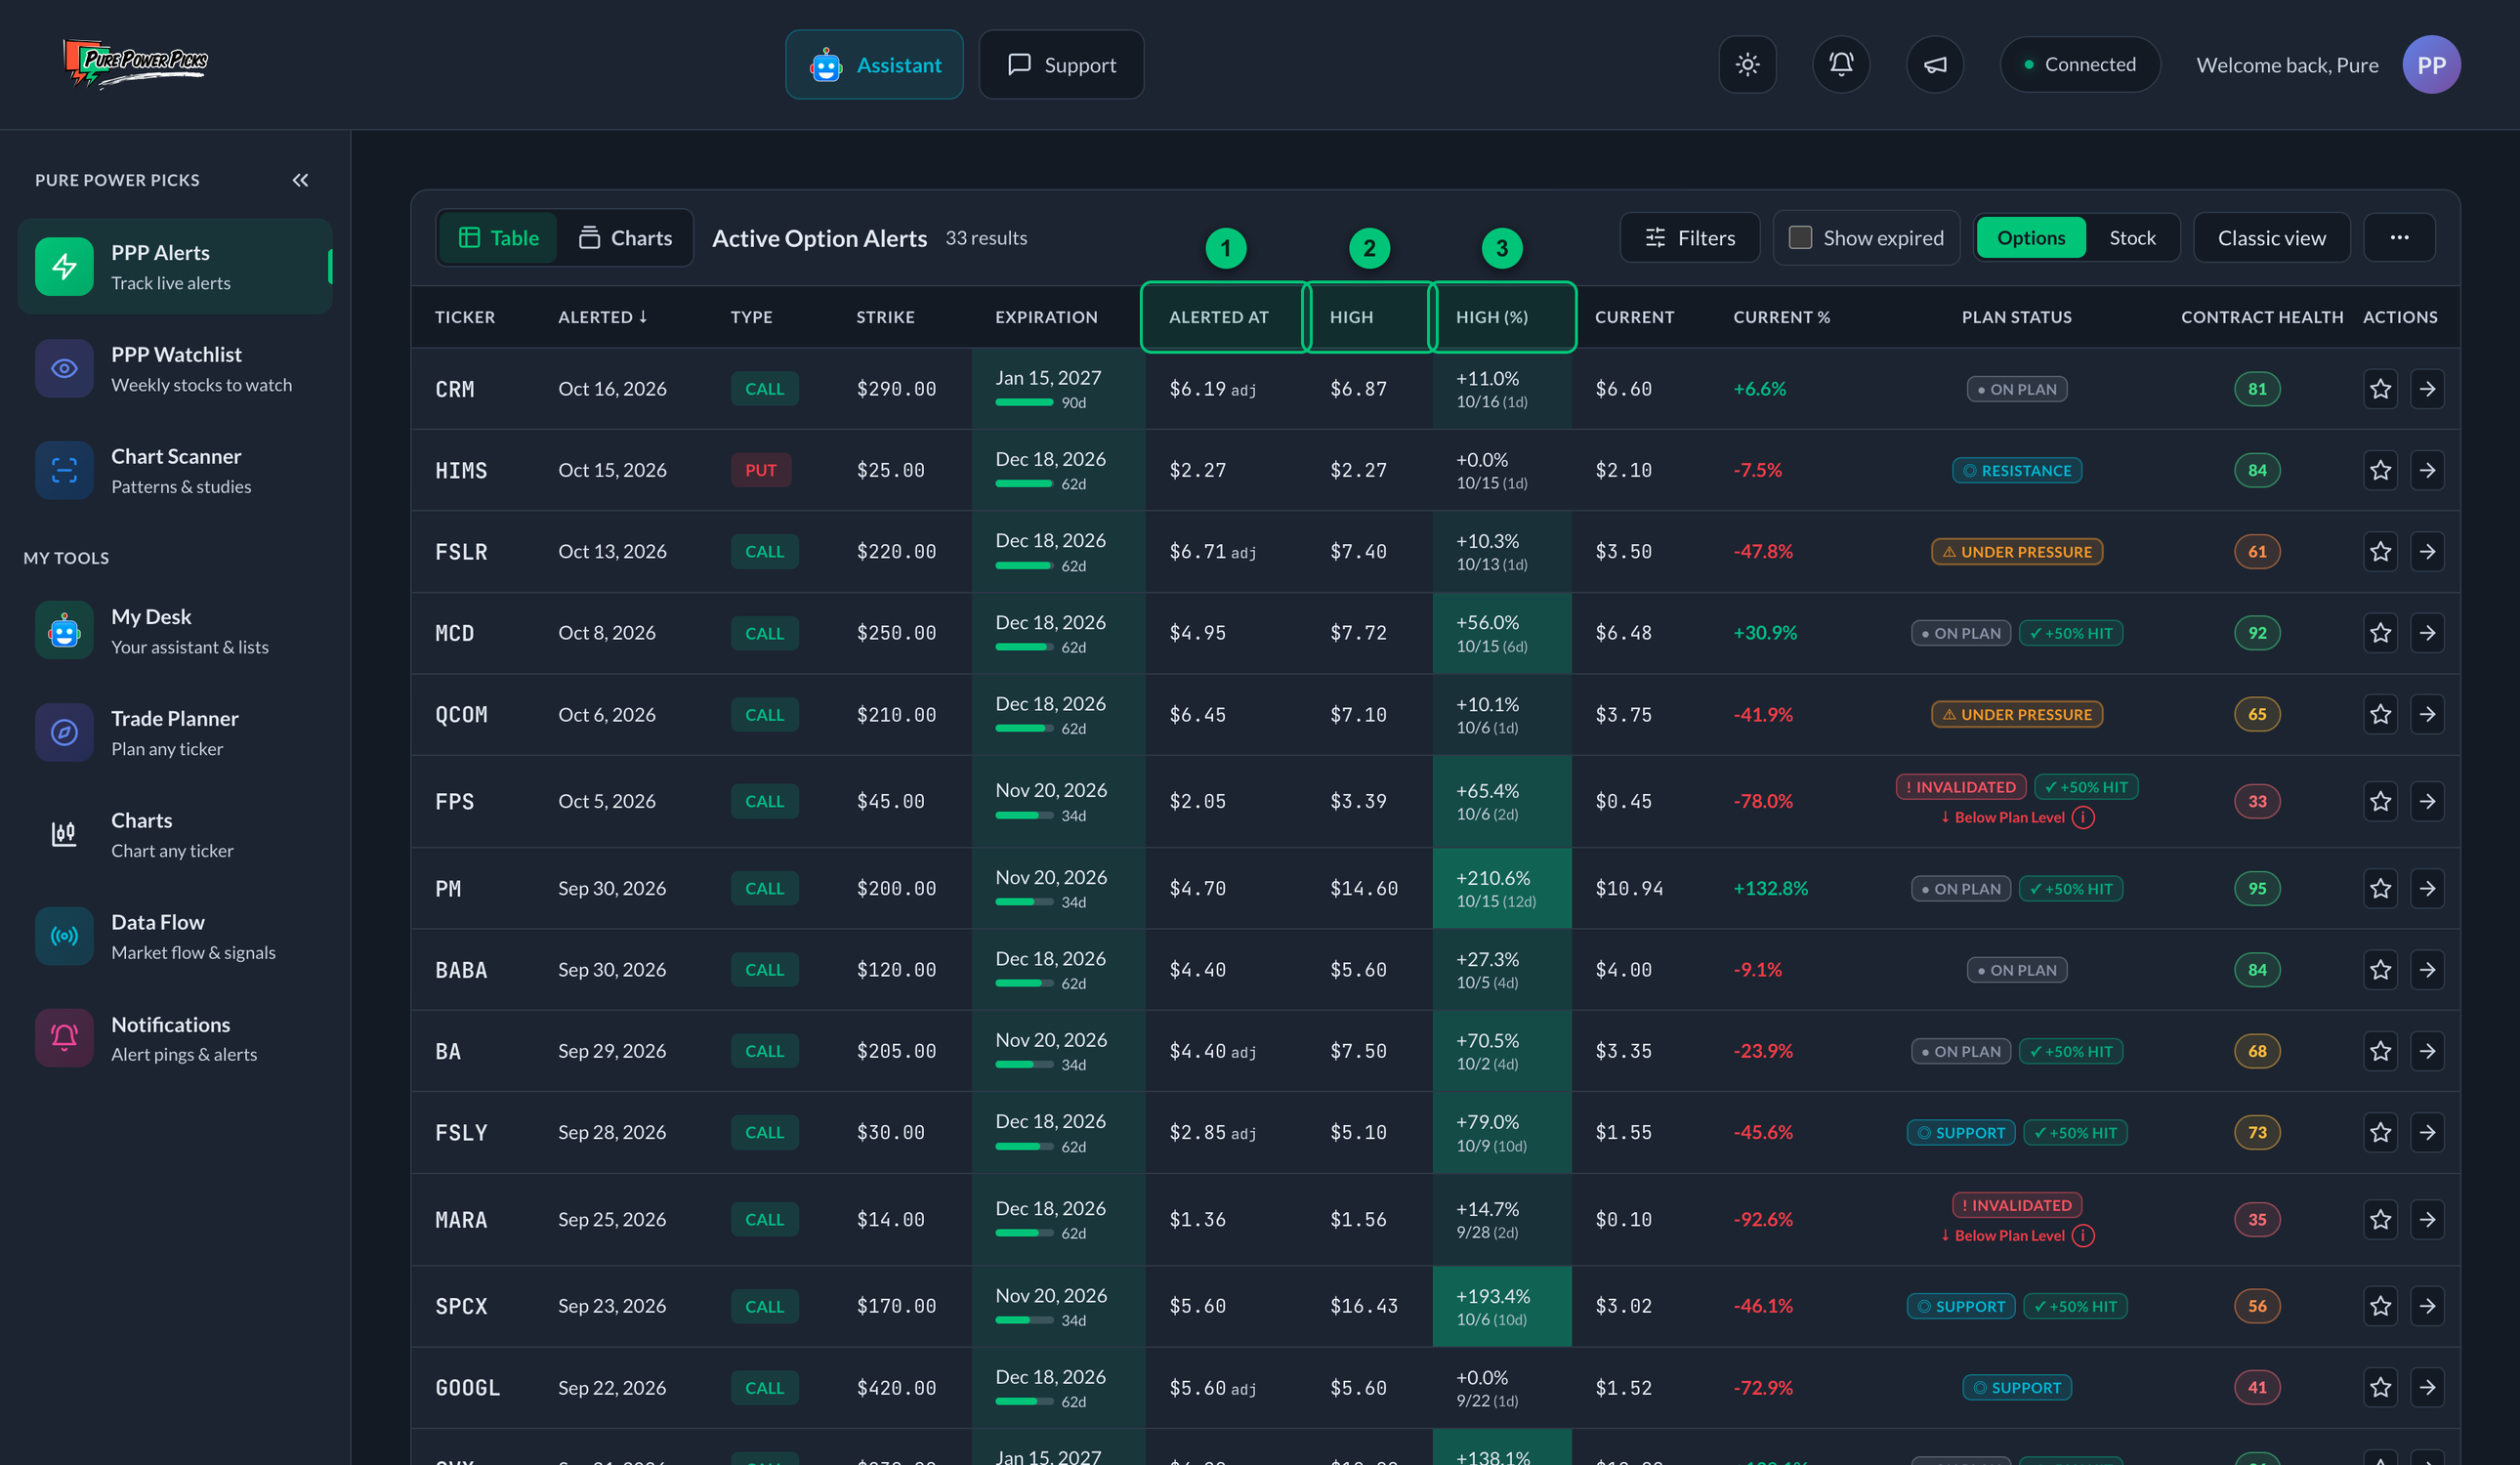Select the Options toggle
The width and height of the screenshot is (2520, 1465).
tap(2030, 238)
